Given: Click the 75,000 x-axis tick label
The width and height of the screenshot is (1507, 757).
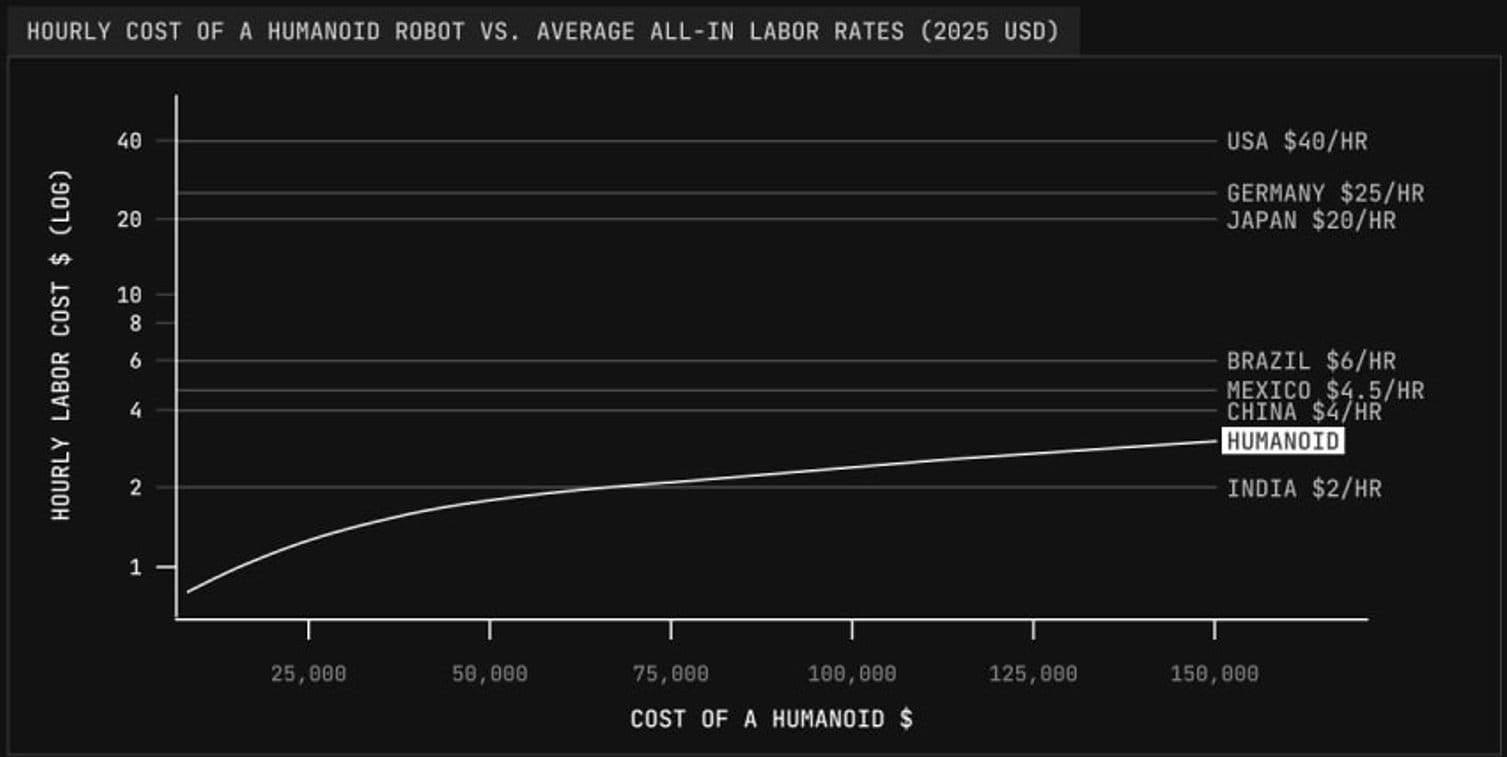Looking at the screenshot, I should click(x=670, y=674).
